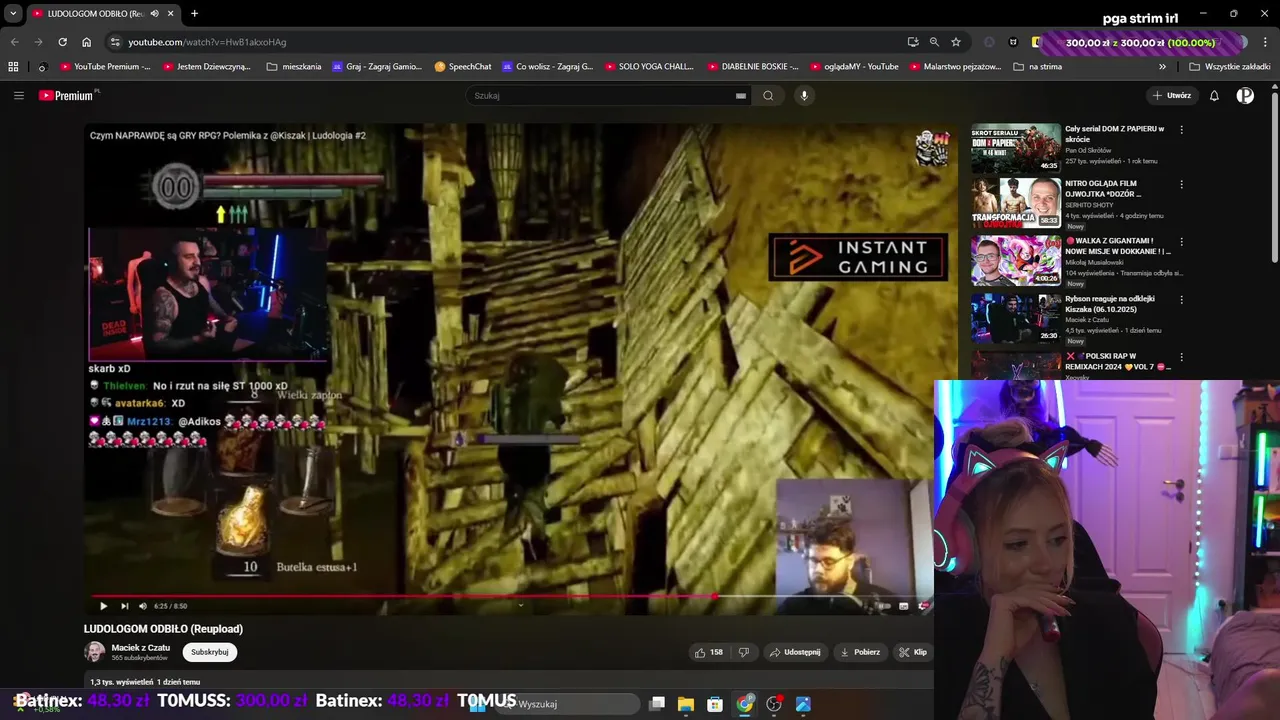Open options for Cały serial DOM Z PAPIERU
Viewport: 1280px width, 720px height.
coord(1181,130)
